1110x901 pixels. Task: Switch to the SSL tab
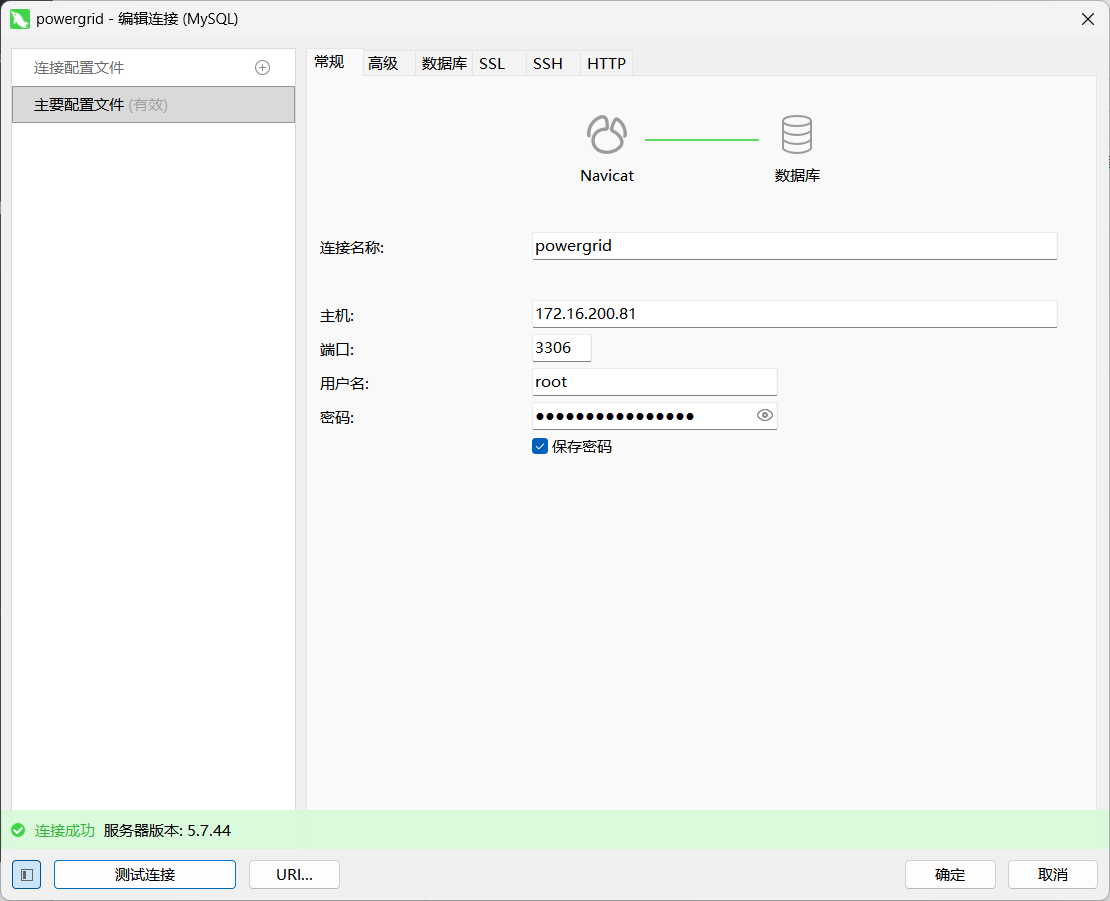tap(492, 63)
